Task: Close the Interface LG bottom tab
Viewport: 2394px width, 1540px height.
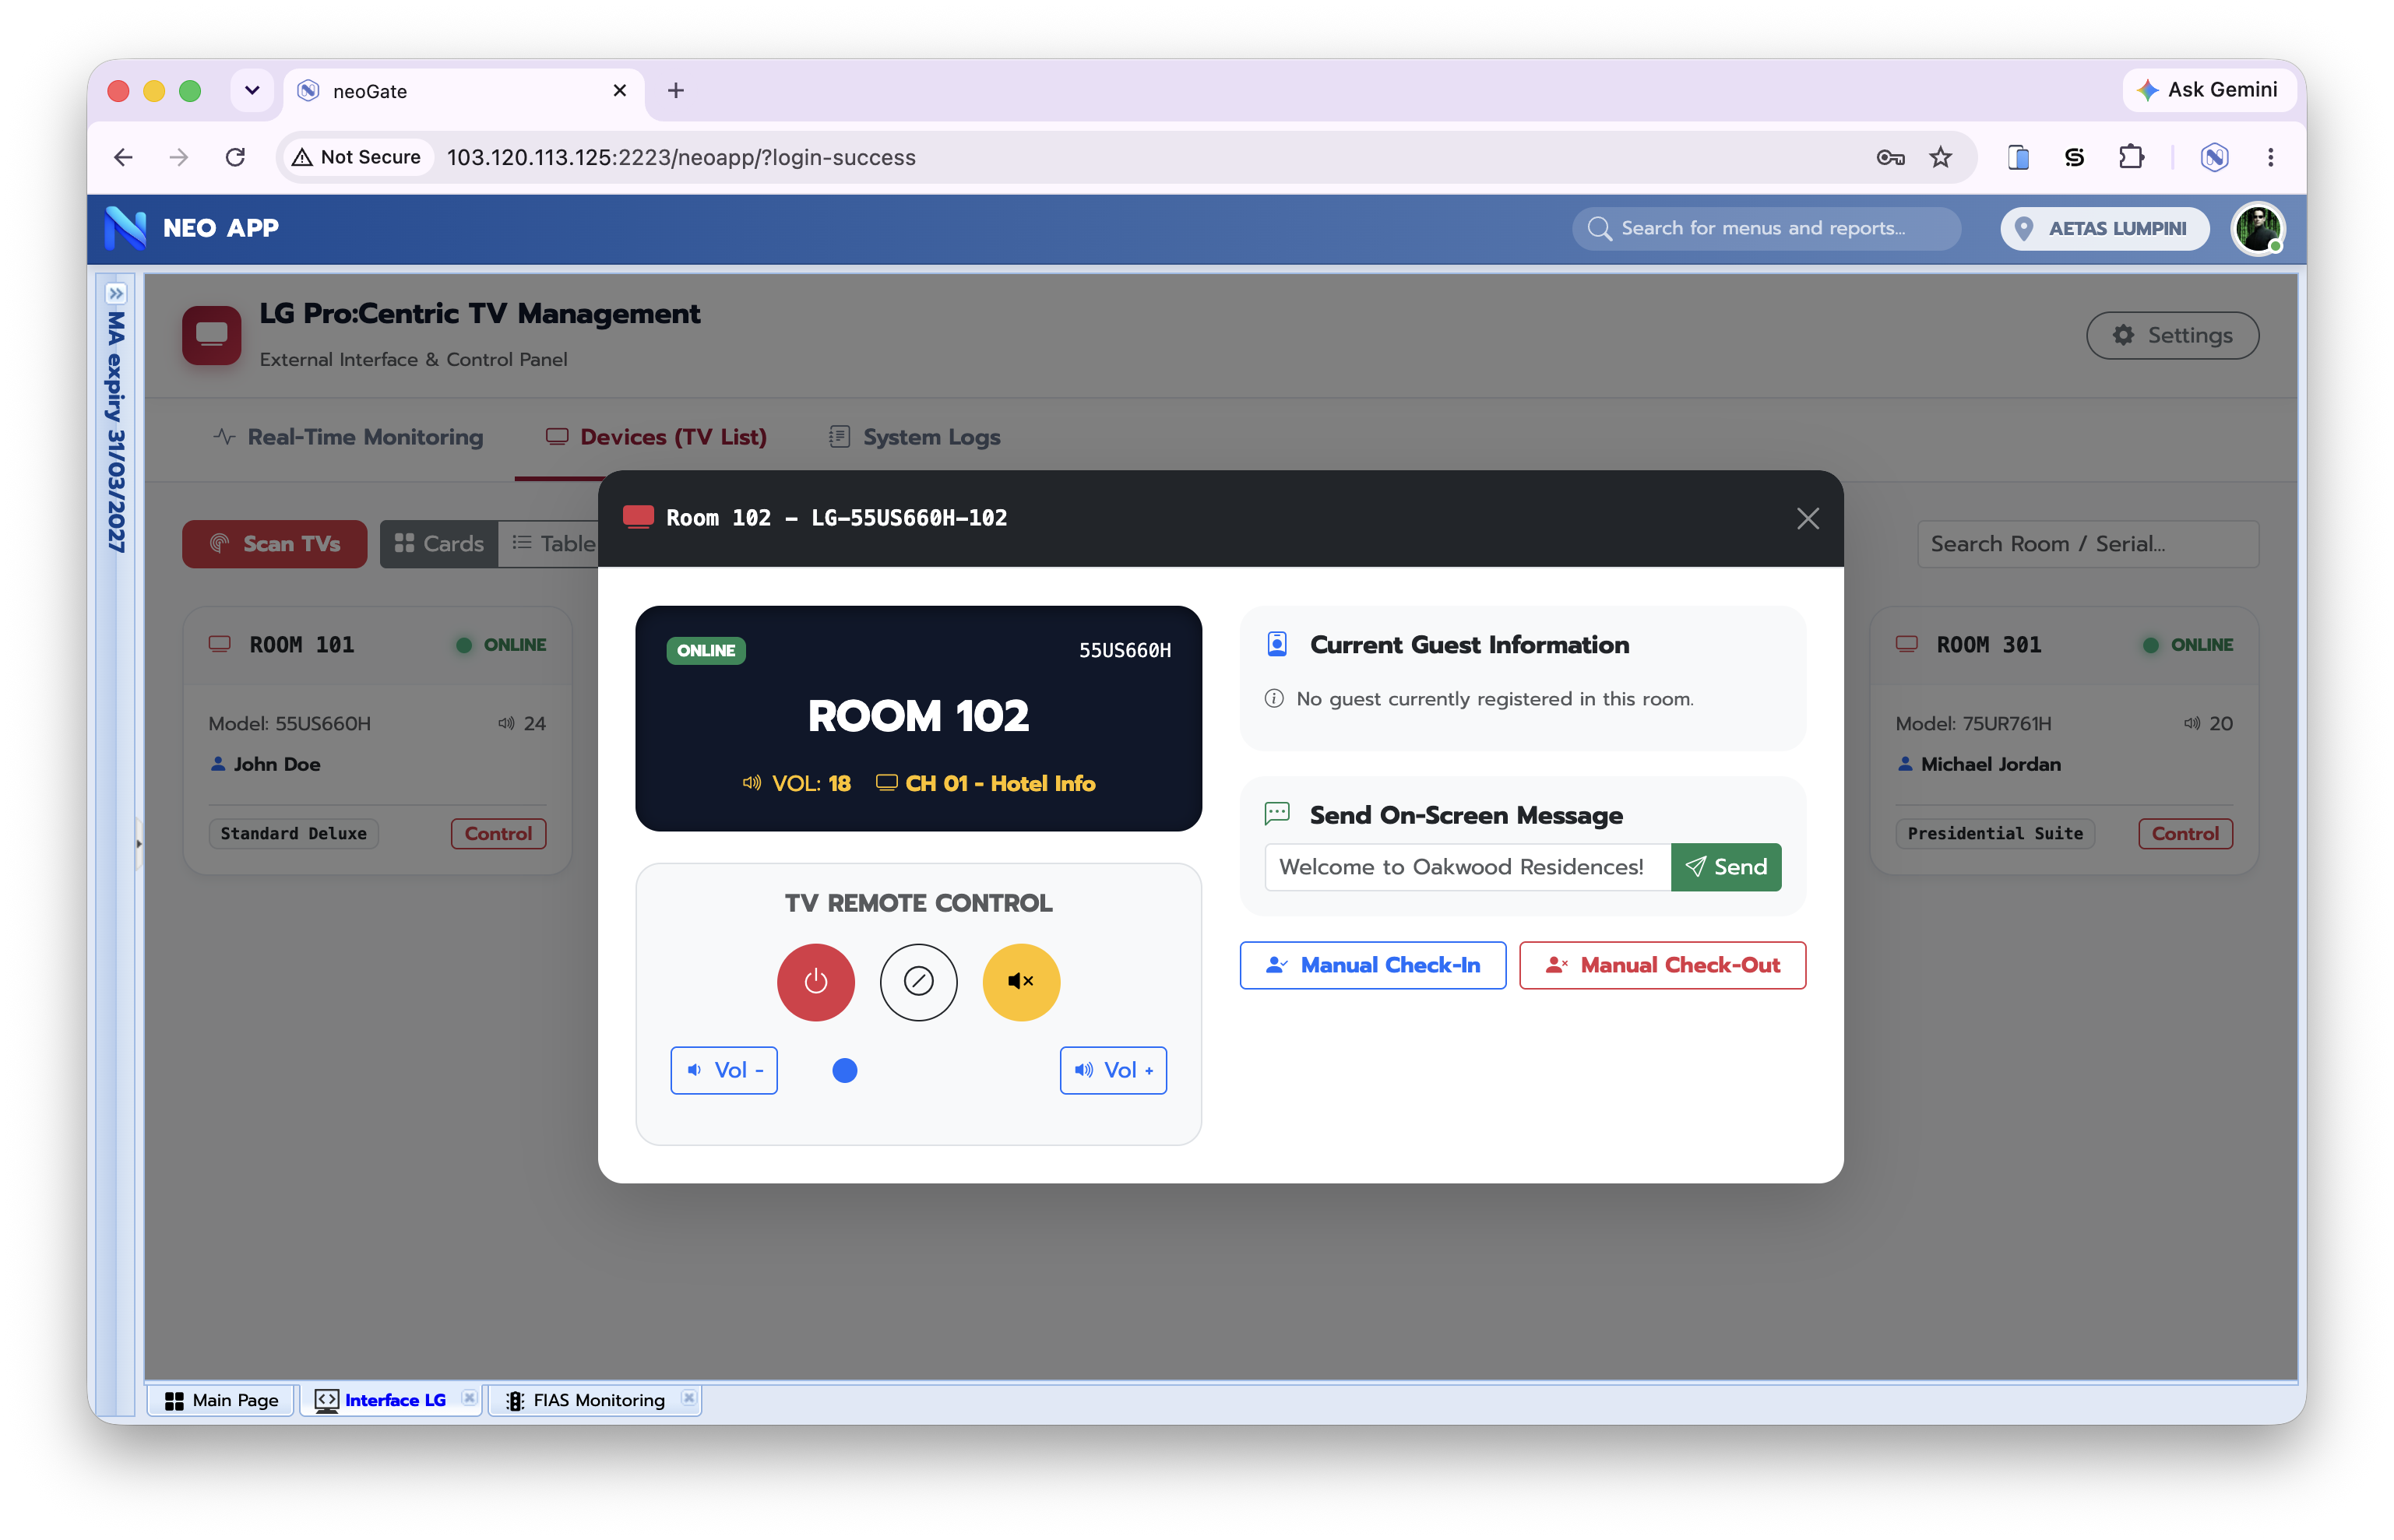Action: click(469, 1397)
